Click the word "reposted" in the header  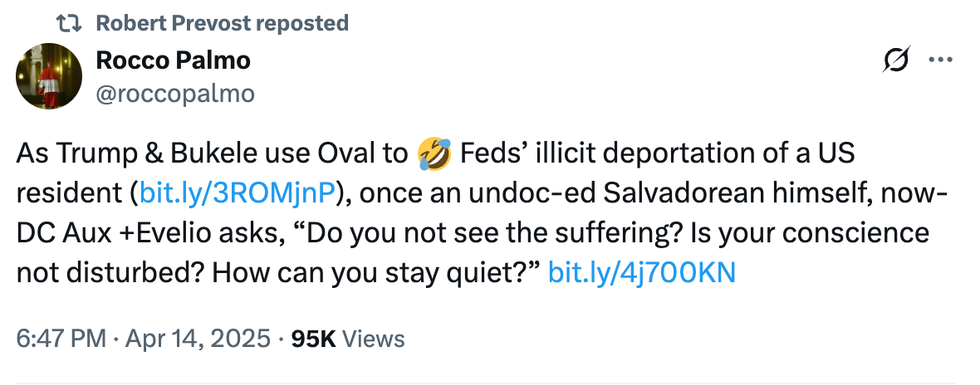(x=302, y=24)
